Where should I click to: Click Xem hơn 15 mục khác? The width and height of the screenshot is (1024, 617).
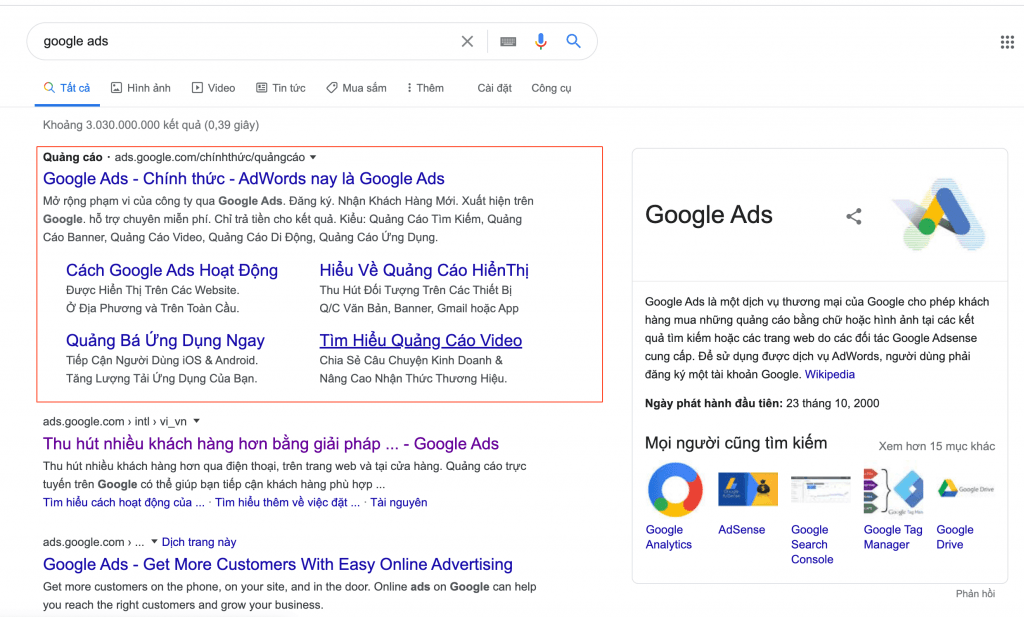click(936, 446)
